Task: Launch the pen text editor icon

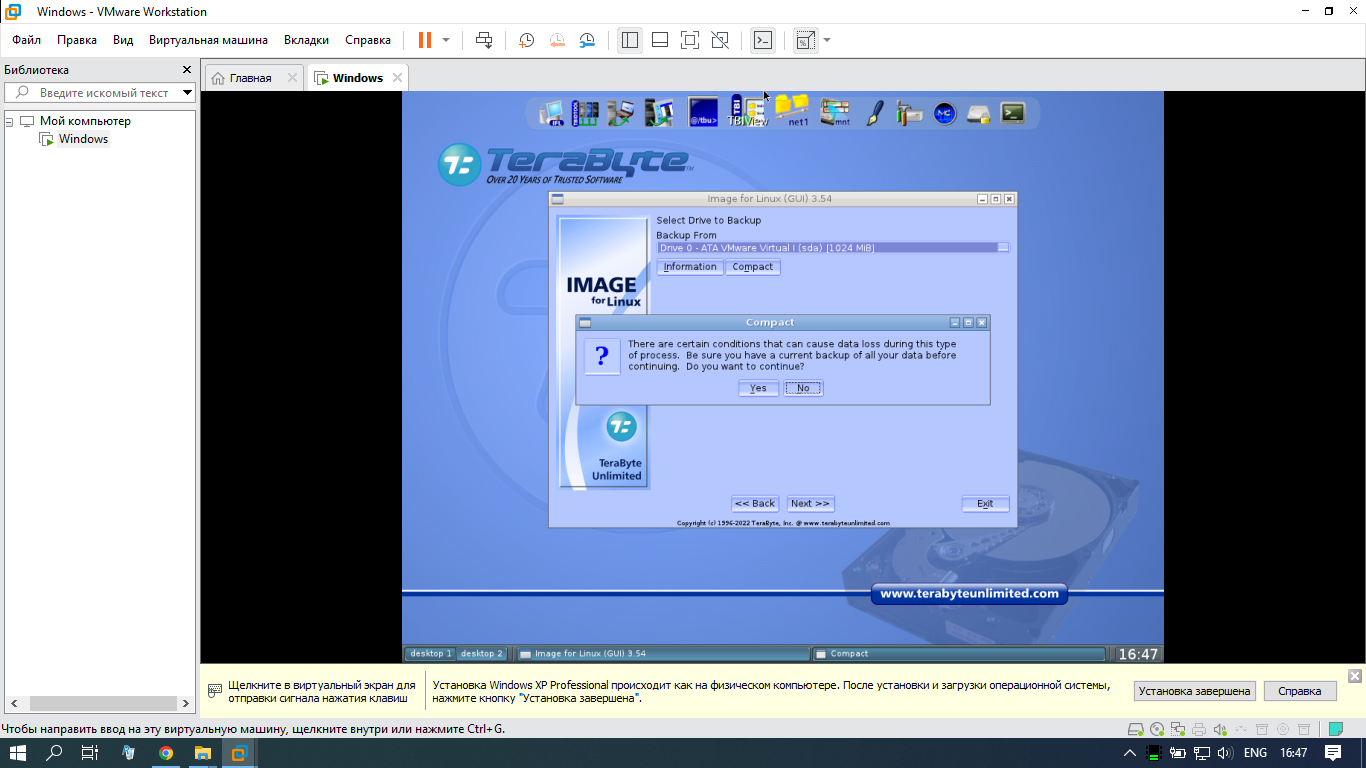Action: coord(874,113)
